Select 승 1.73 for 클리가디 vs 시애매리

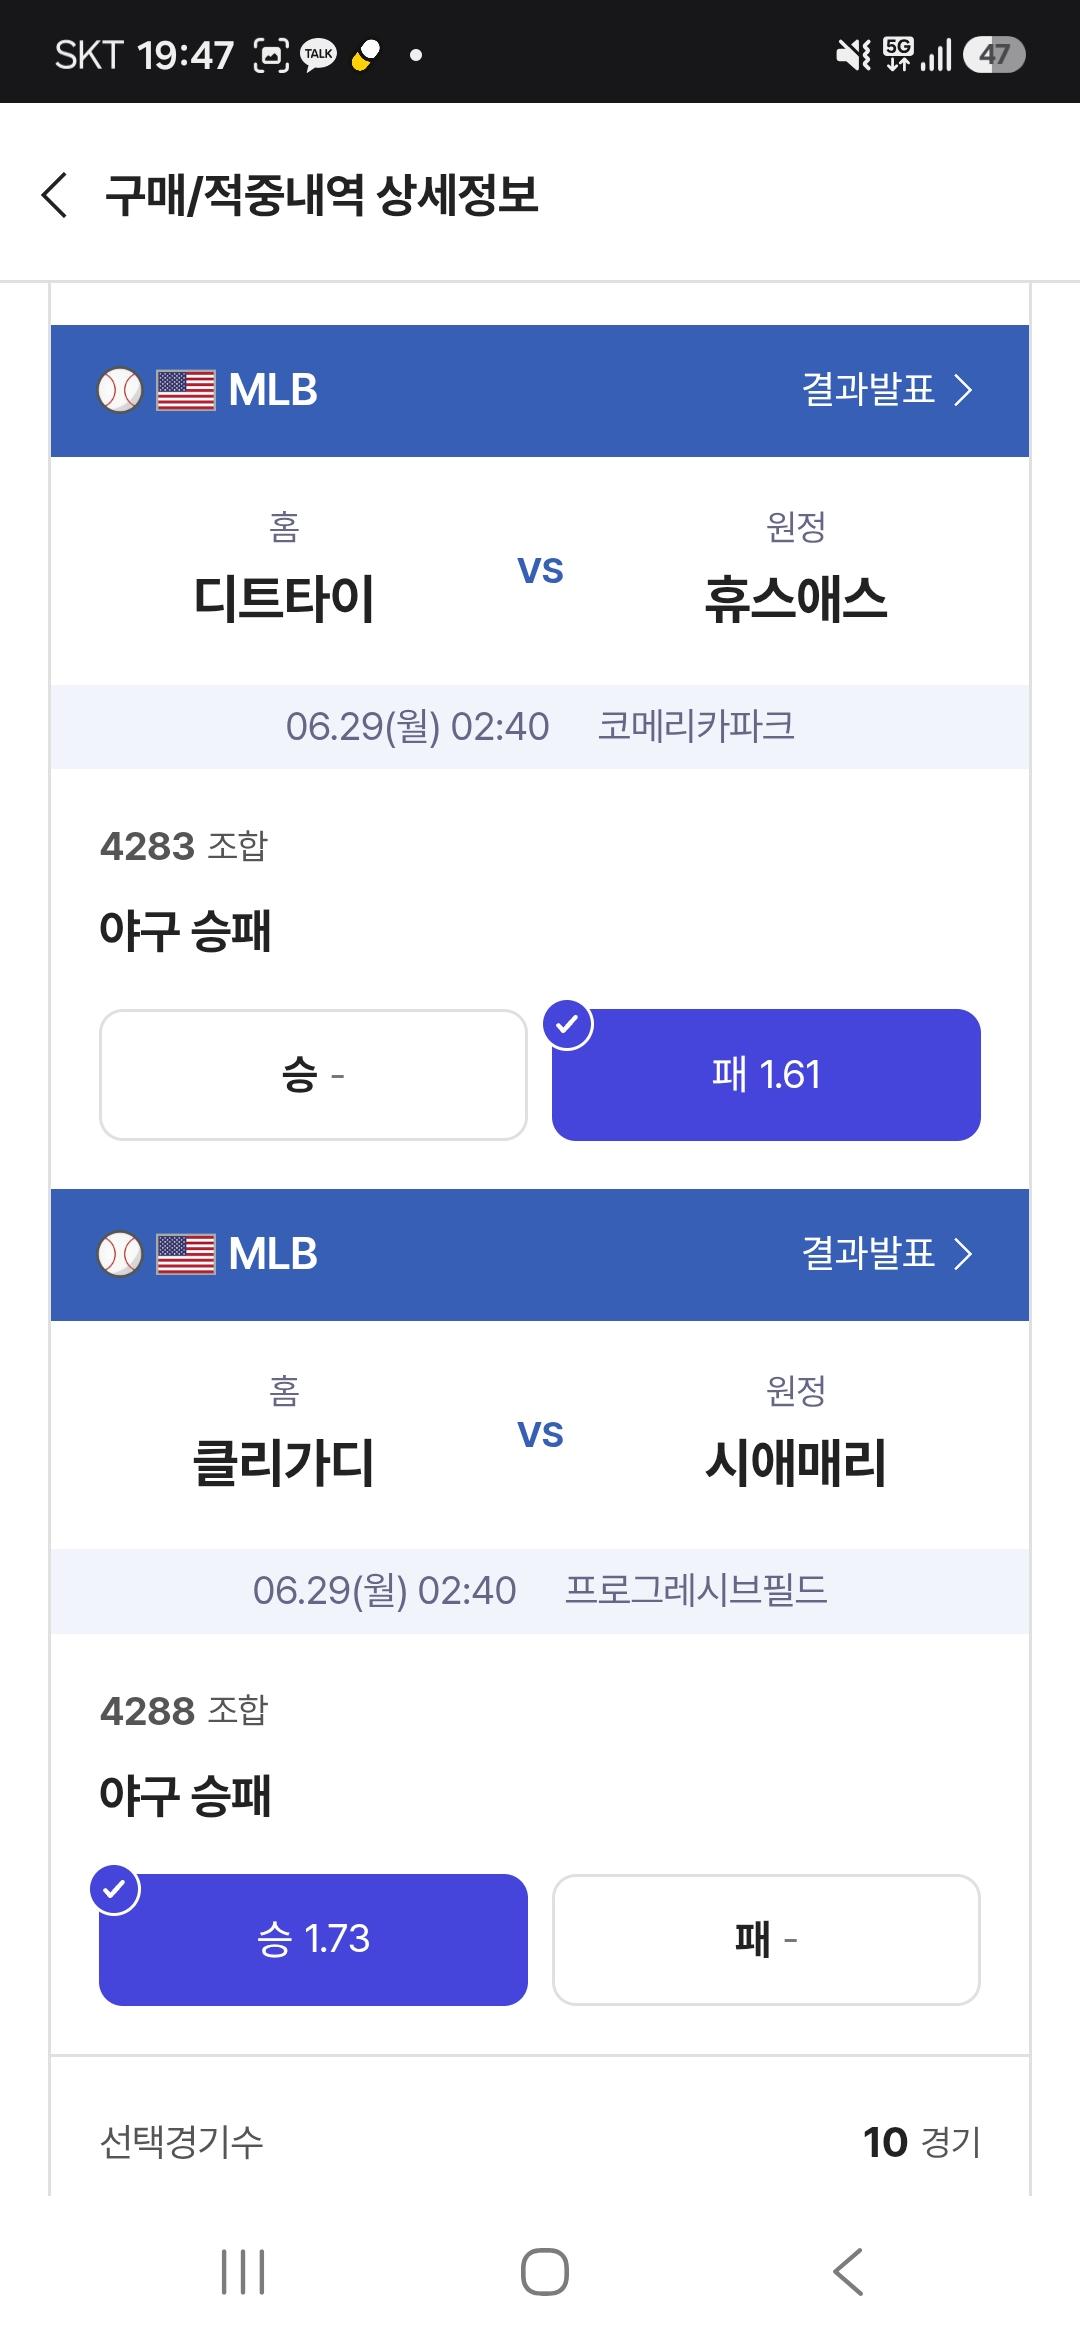(313, 1939)
